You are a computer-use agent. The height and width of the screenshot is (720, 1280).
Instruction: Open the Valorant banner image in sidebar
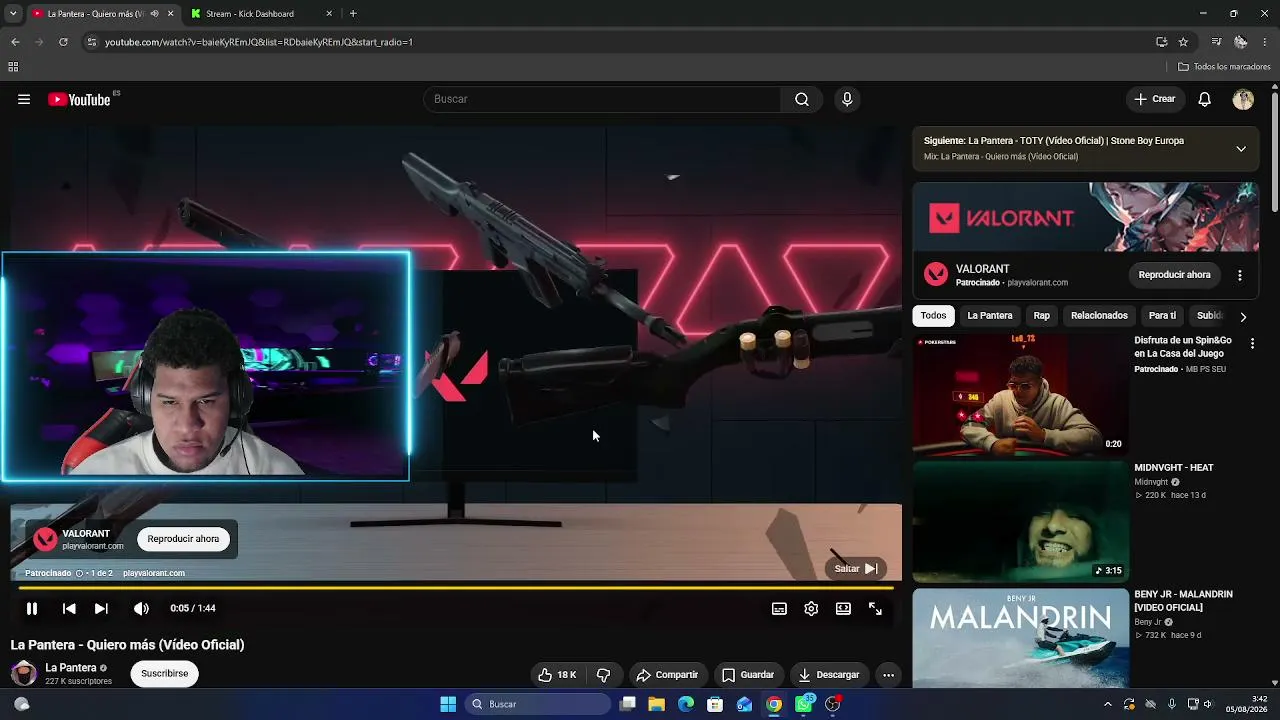coord(1085,217)
